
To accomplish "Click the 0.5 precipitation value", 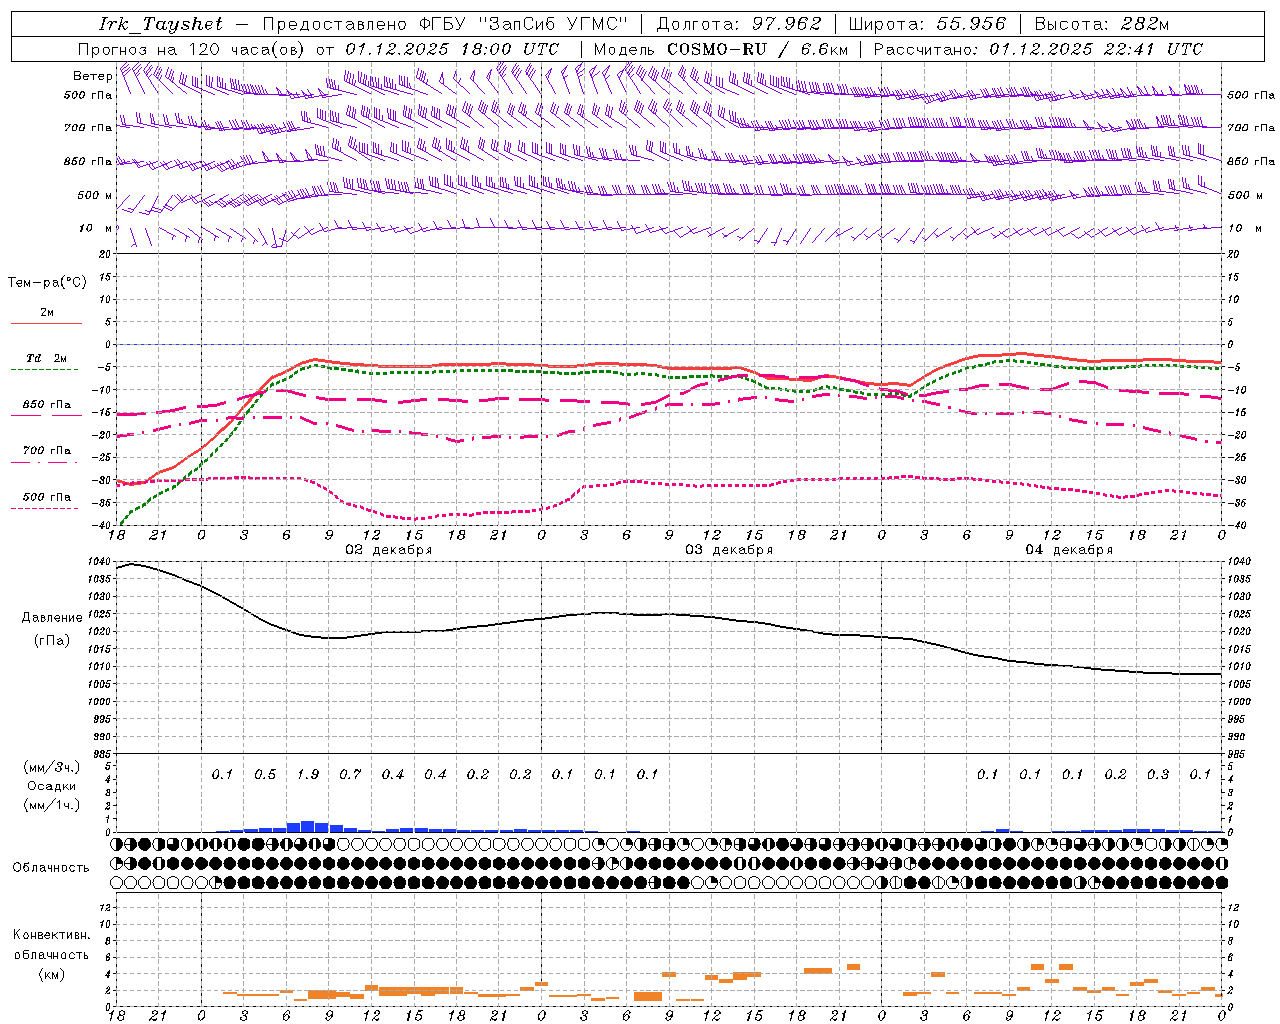I will pos(265,774).
